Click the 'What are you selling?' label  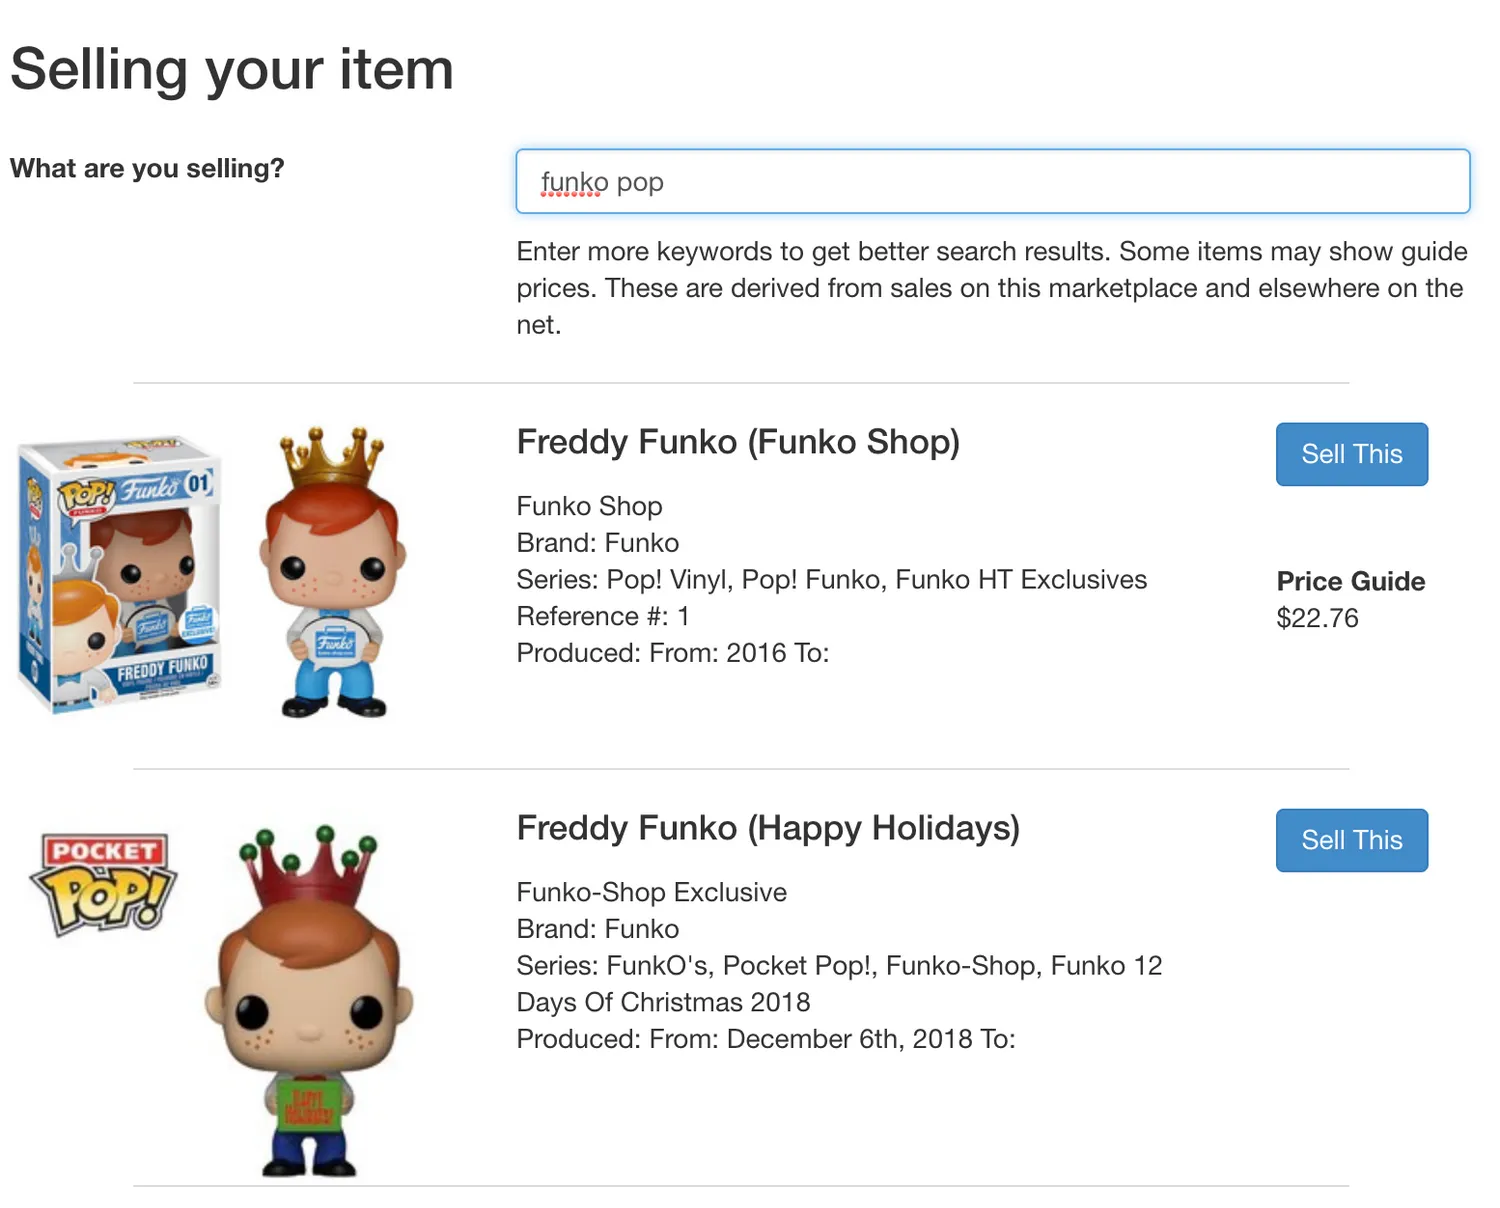tap(147, 168)
